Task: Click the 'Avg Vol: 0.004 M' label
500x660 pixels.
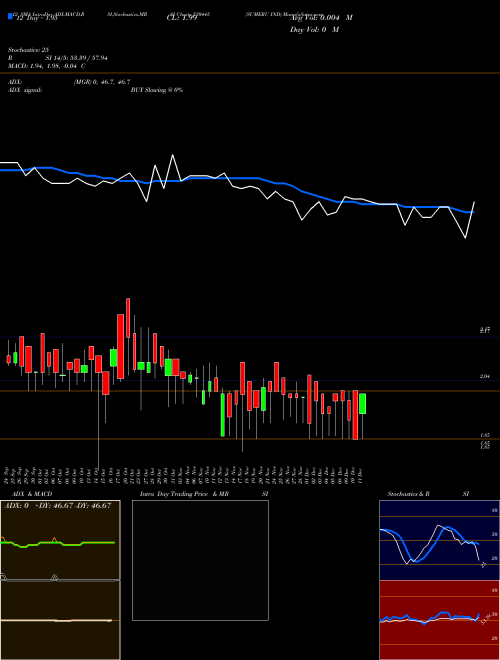Action: coord(321,18)
